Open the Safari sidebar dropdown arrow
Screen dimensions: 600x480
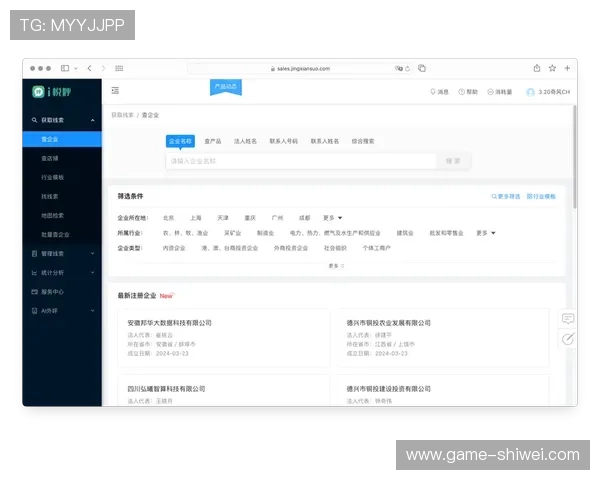pyautogui.click(x=76, y=69)
